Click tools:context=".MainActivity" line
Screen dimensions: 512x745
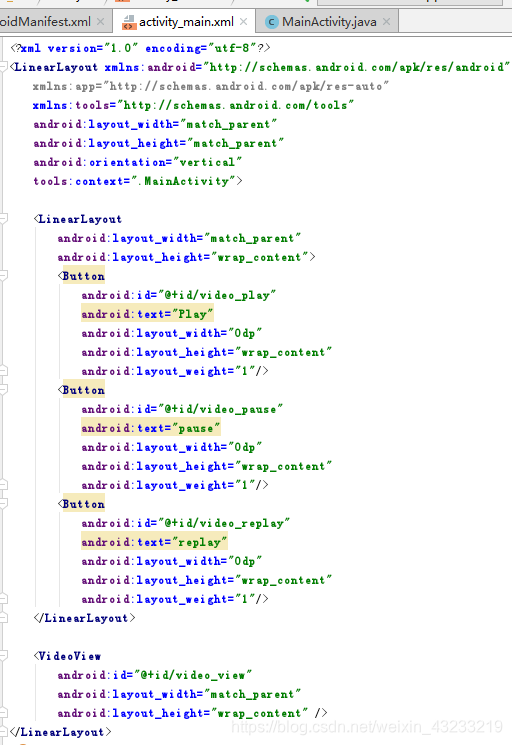138,181
